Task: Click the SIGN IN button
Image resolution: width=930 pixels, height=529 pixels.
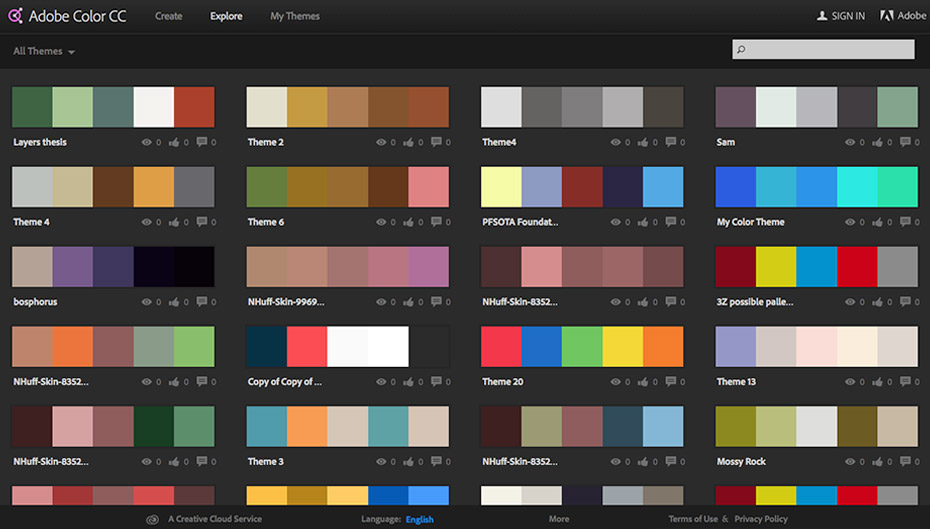Action: coord(840,16)
